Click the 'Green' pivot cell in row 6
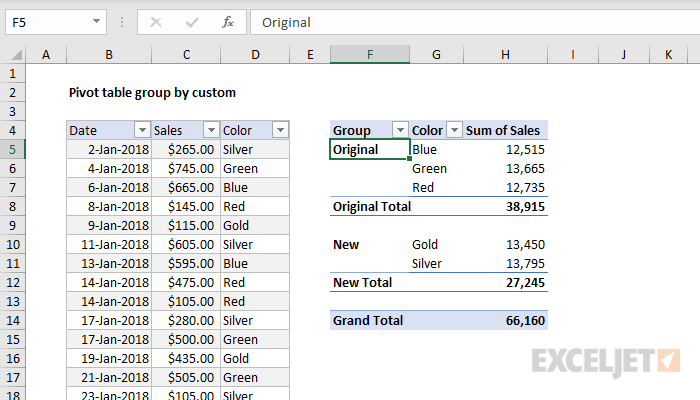 (436, 168)
